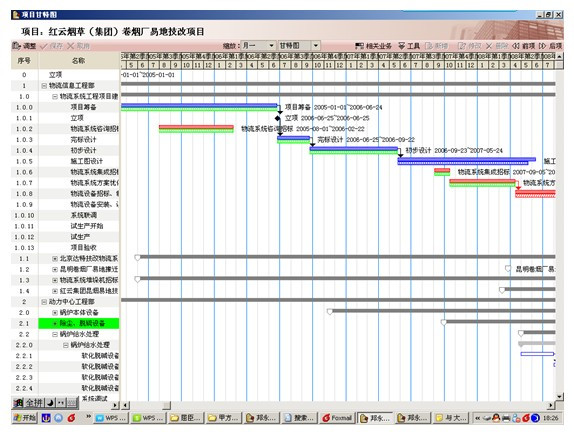Click the blue 施工图设计 Gantt bar

466,161
